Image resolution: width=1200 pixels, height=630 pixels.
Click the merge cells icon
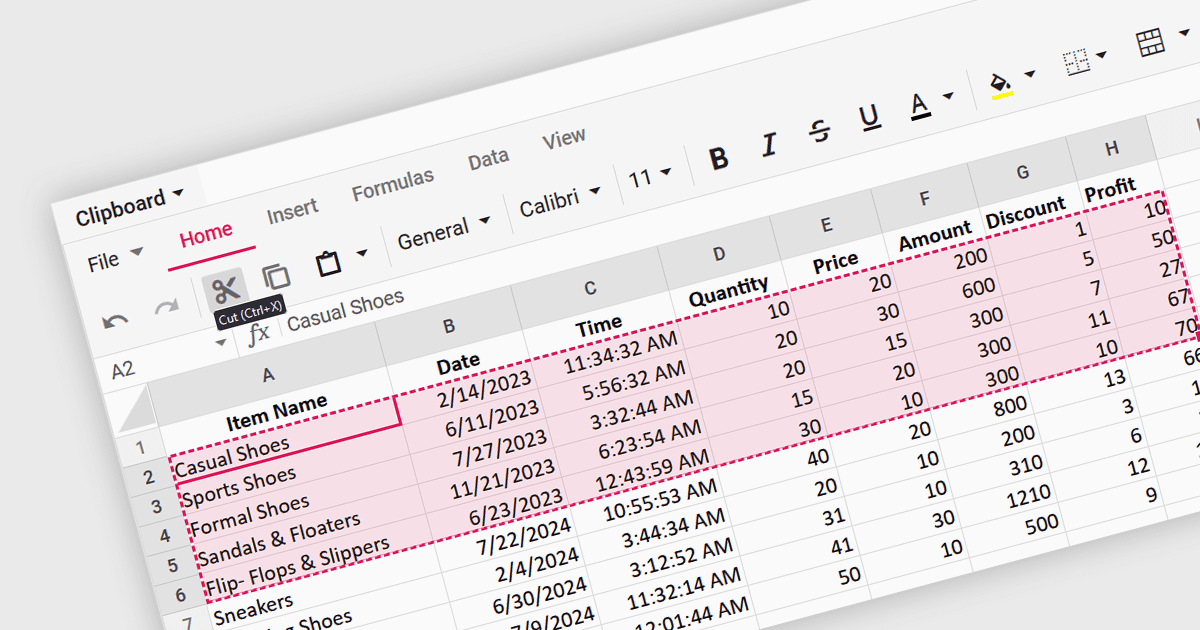(1150, 42)
